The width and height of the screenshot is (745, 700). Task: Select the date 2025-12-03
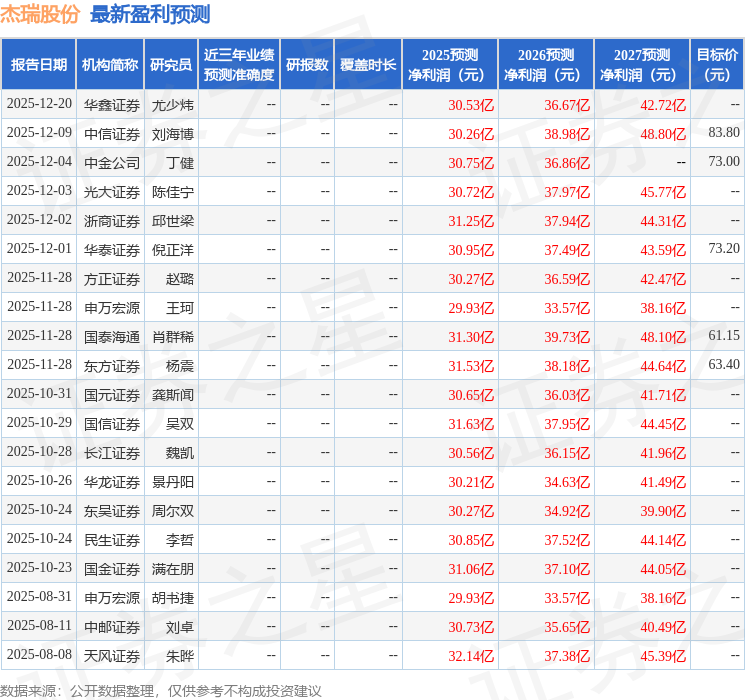pyautogui.click(x=39, y=191)
